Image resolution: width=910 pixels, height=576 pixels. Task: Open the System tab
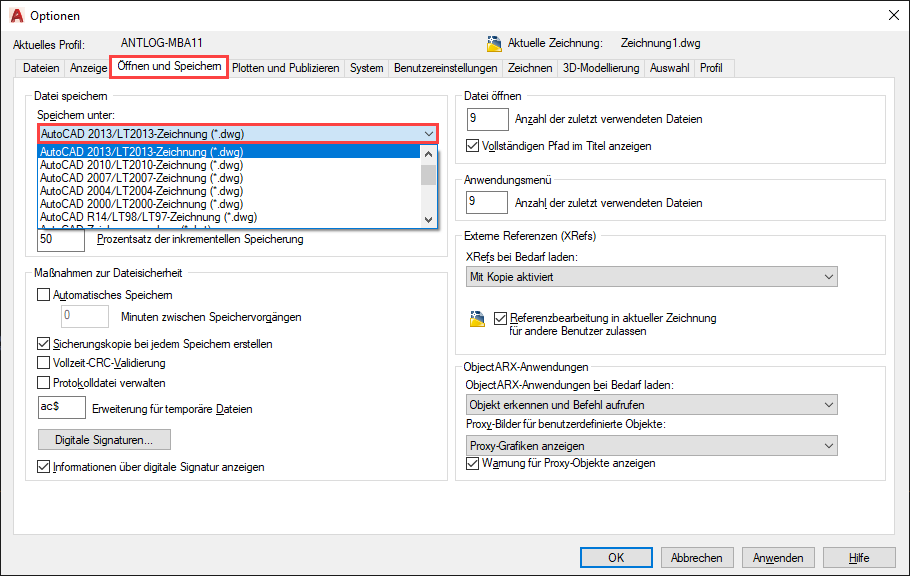click(366, 68)
